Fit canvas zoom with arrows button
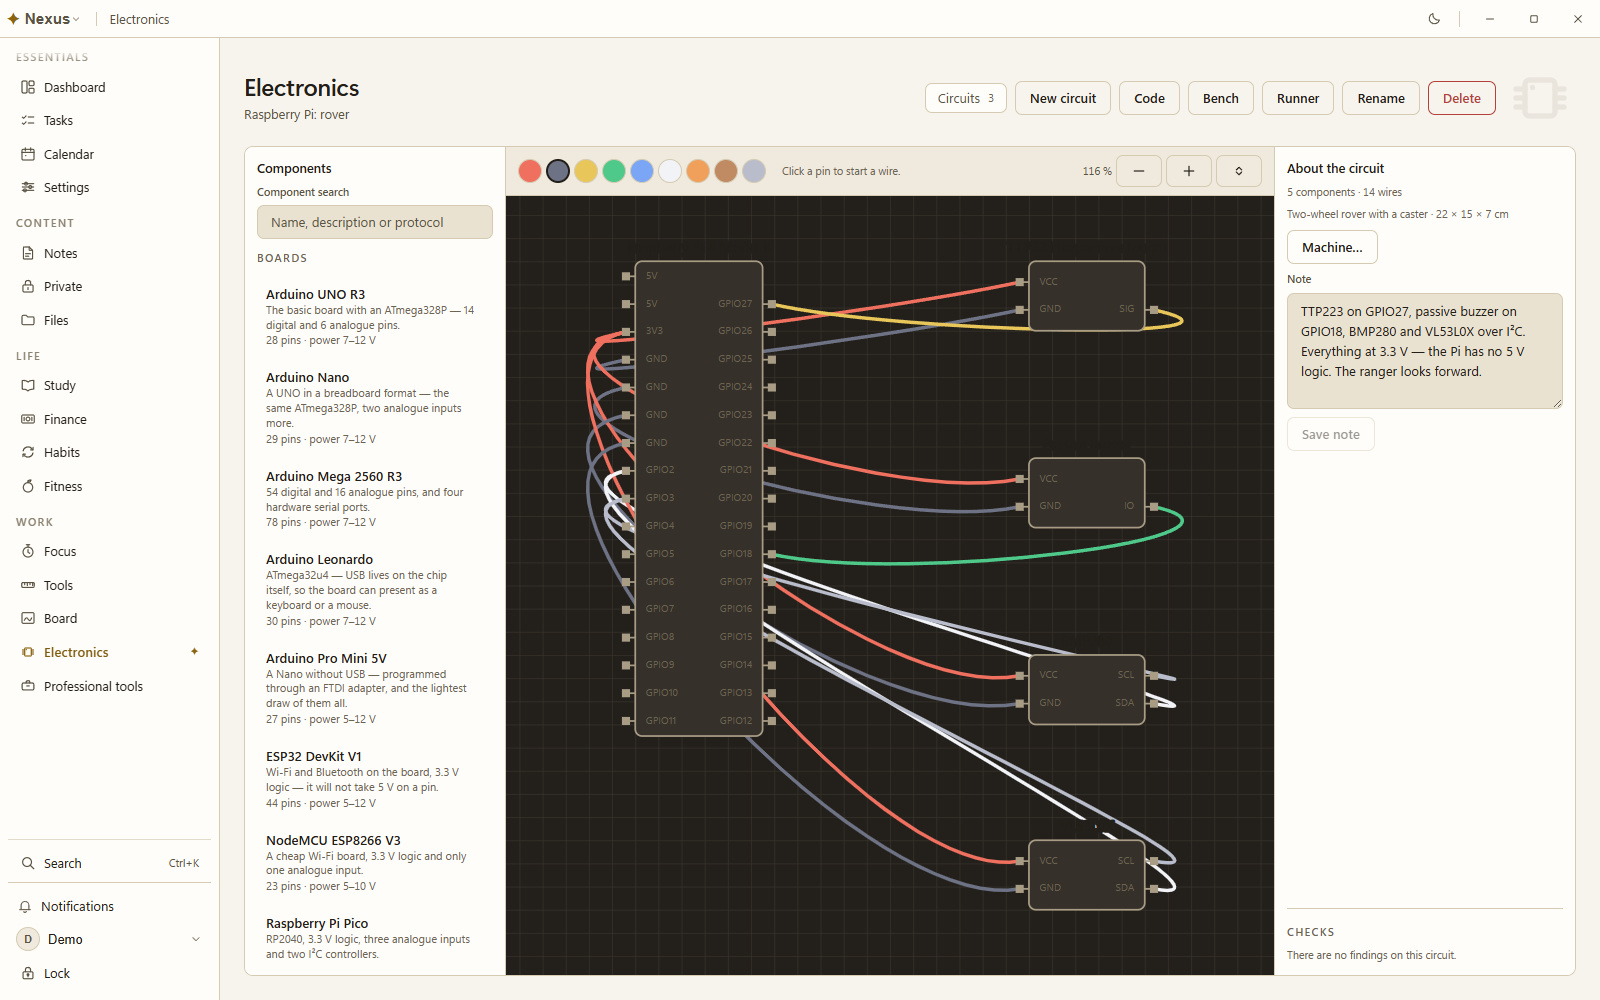The height and width of the screenshot is (1000, 1600). tap(1239, 171)
